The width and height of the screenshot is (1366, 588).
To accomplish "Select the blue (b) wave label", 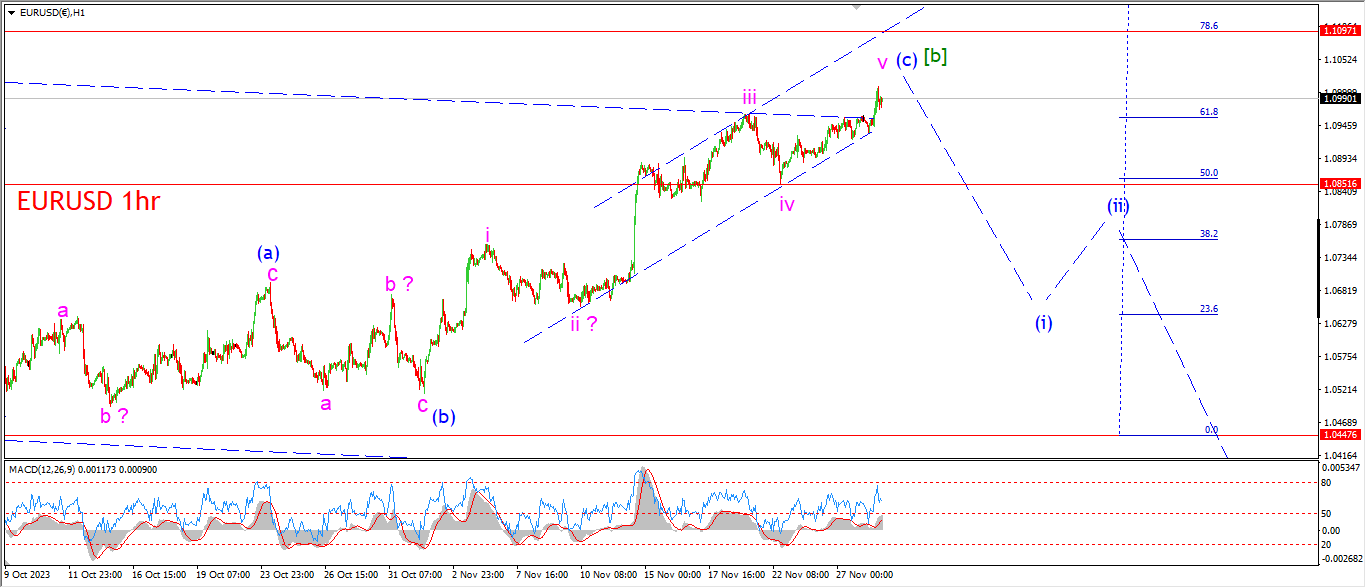I will (x=444, y=417).
